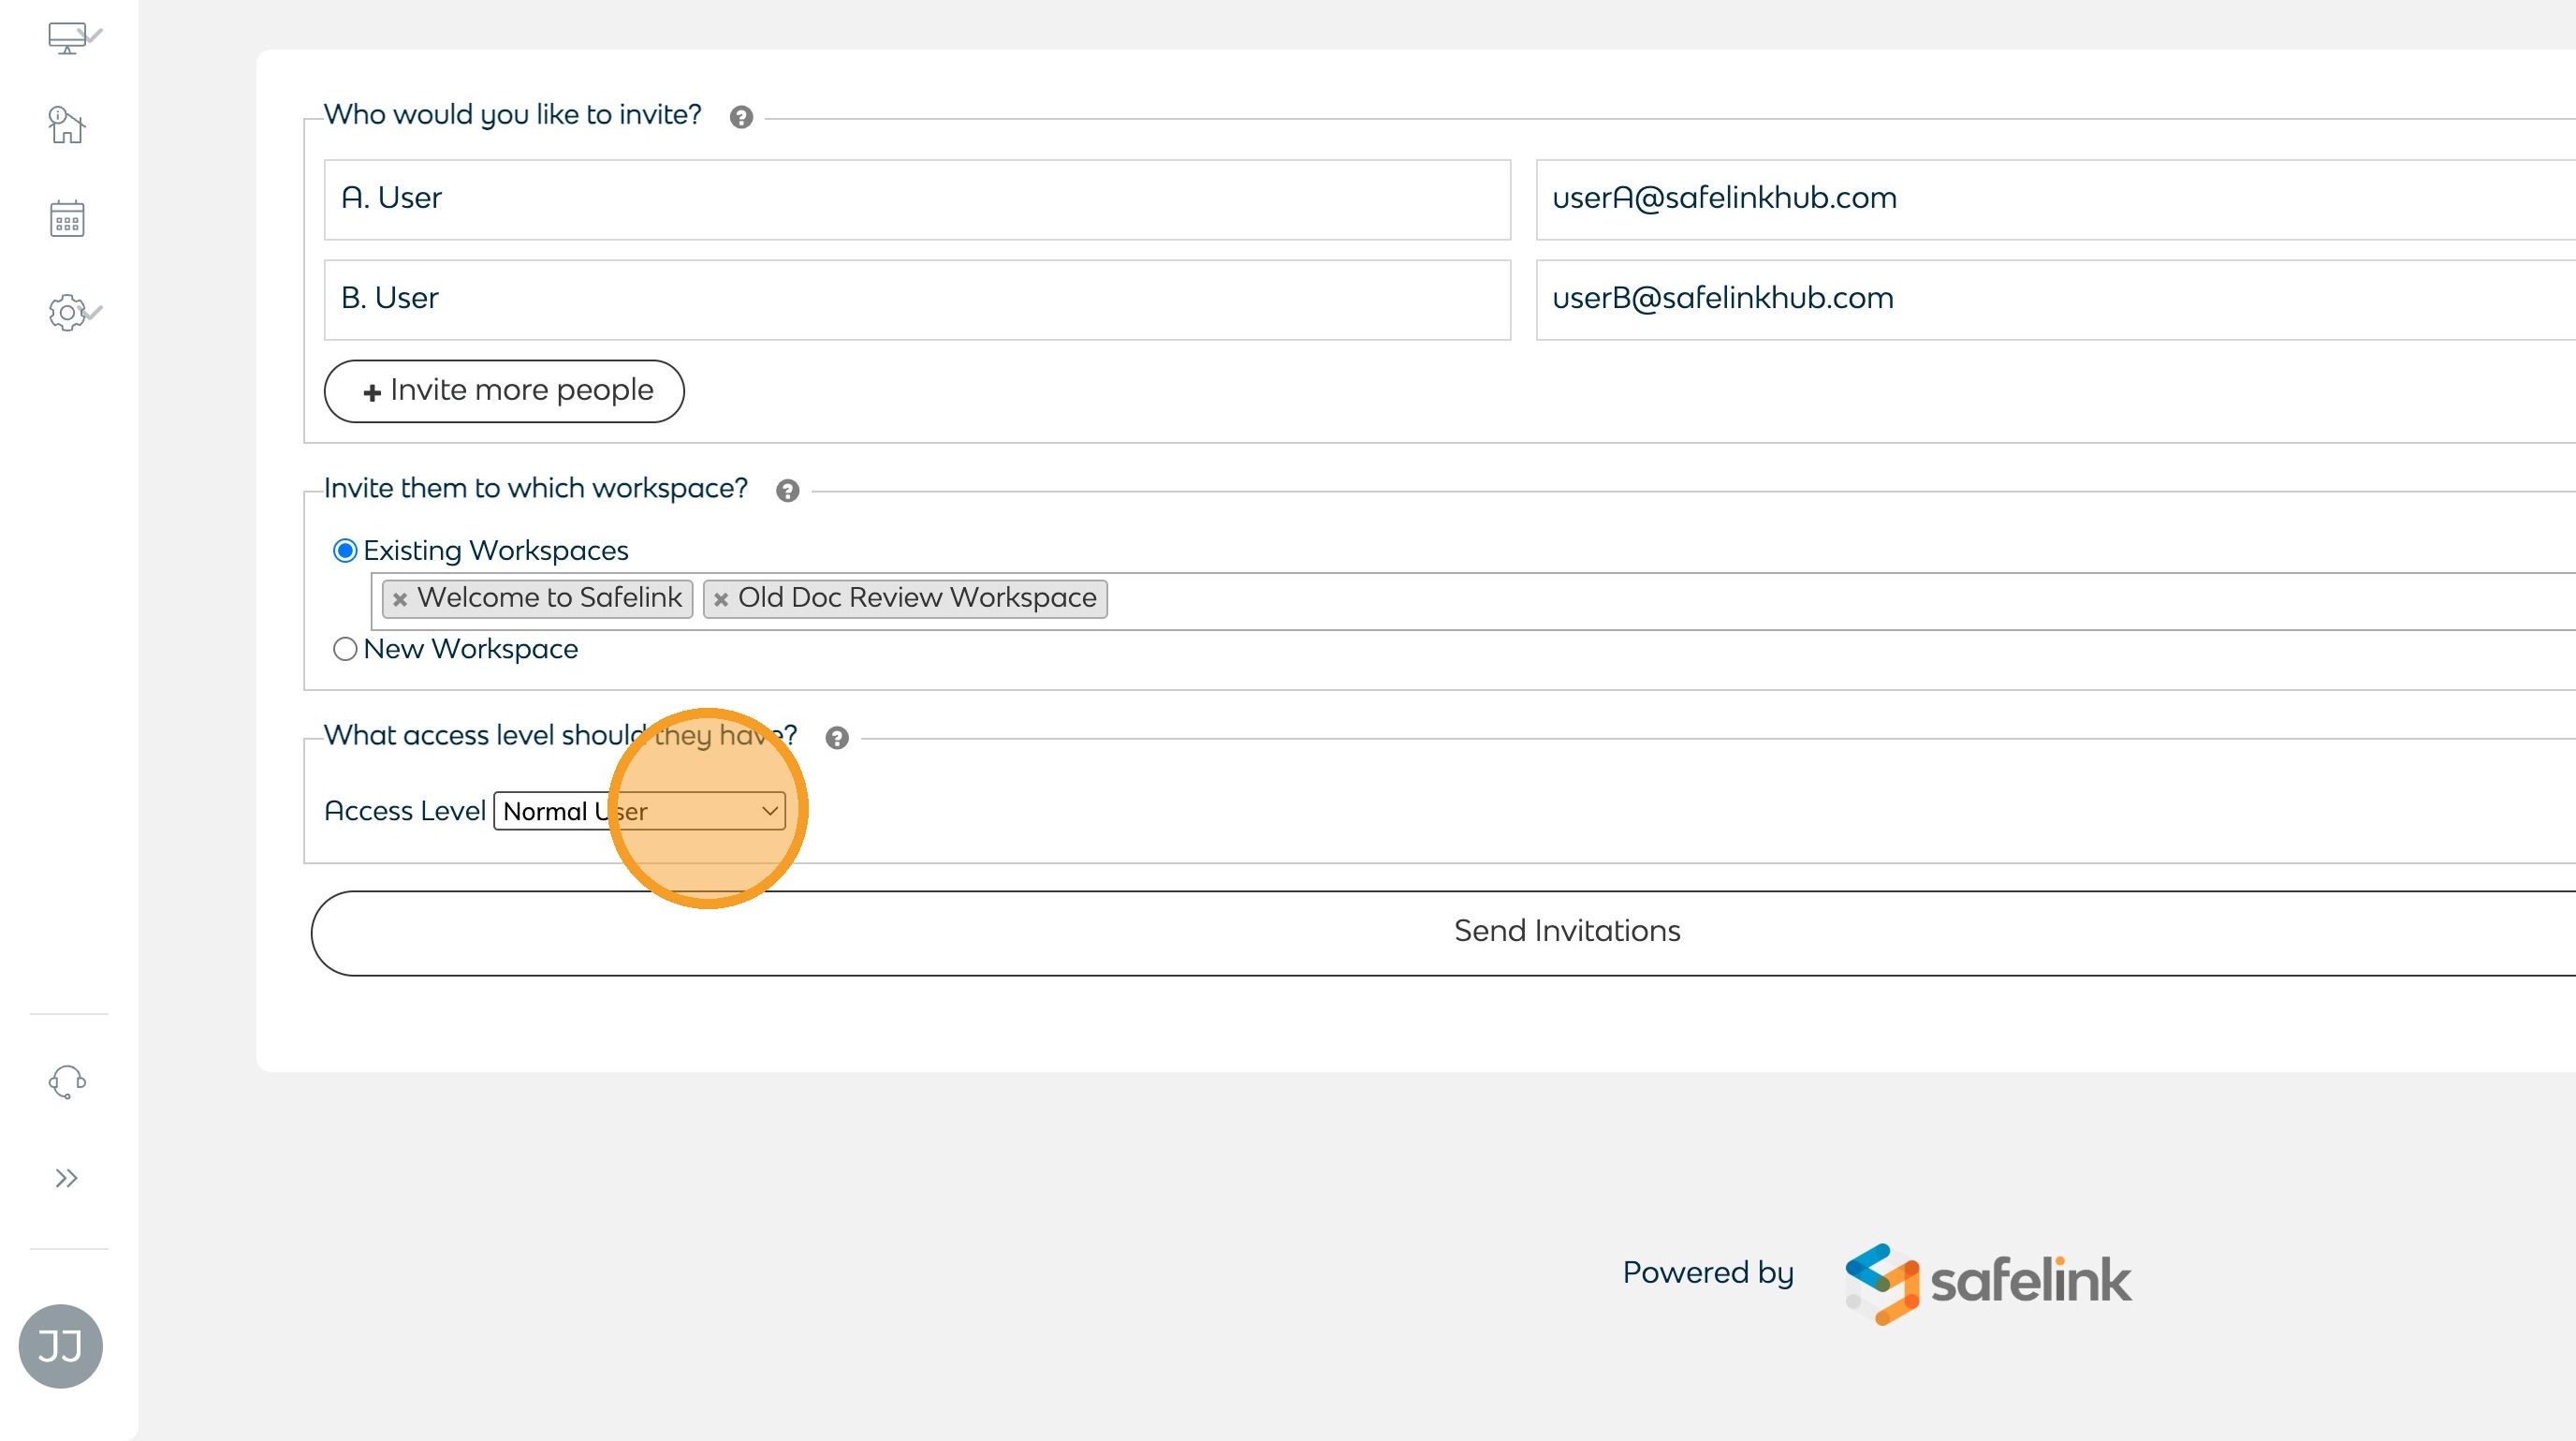The width and height of the screenshot is (2576, 1441).
Task: Select the Existing Workspaces radio button
Action: point(345,551)
